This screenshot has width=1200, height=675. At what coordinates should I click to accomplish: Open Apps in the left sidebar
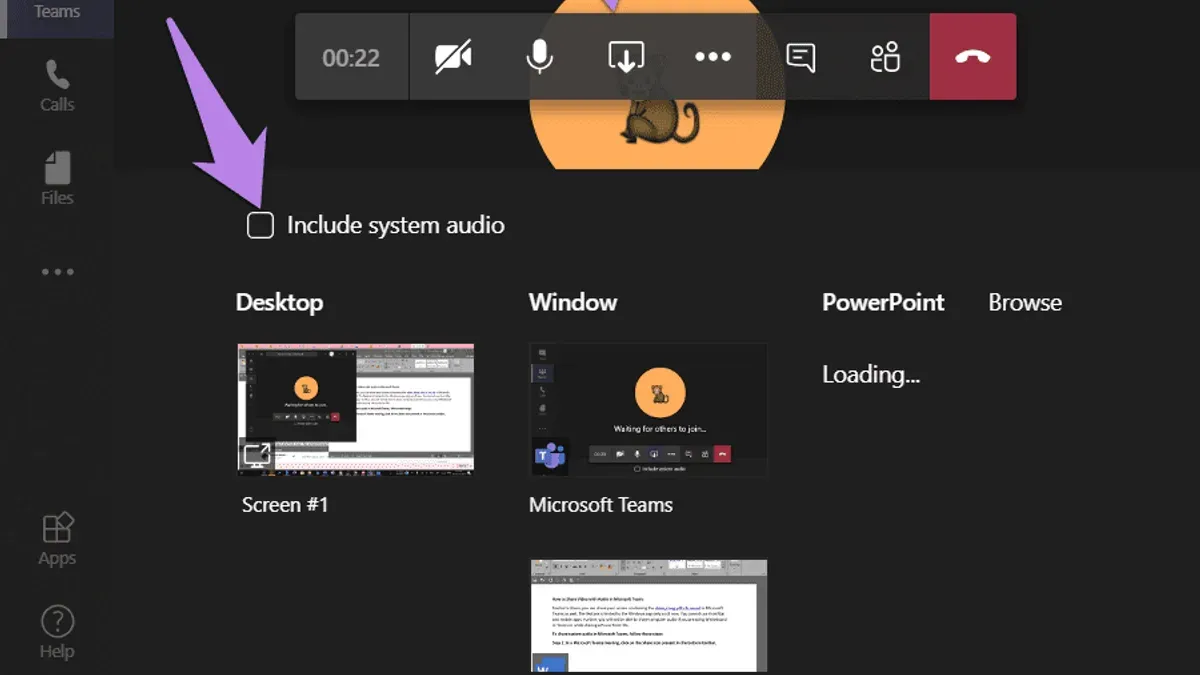57,538
